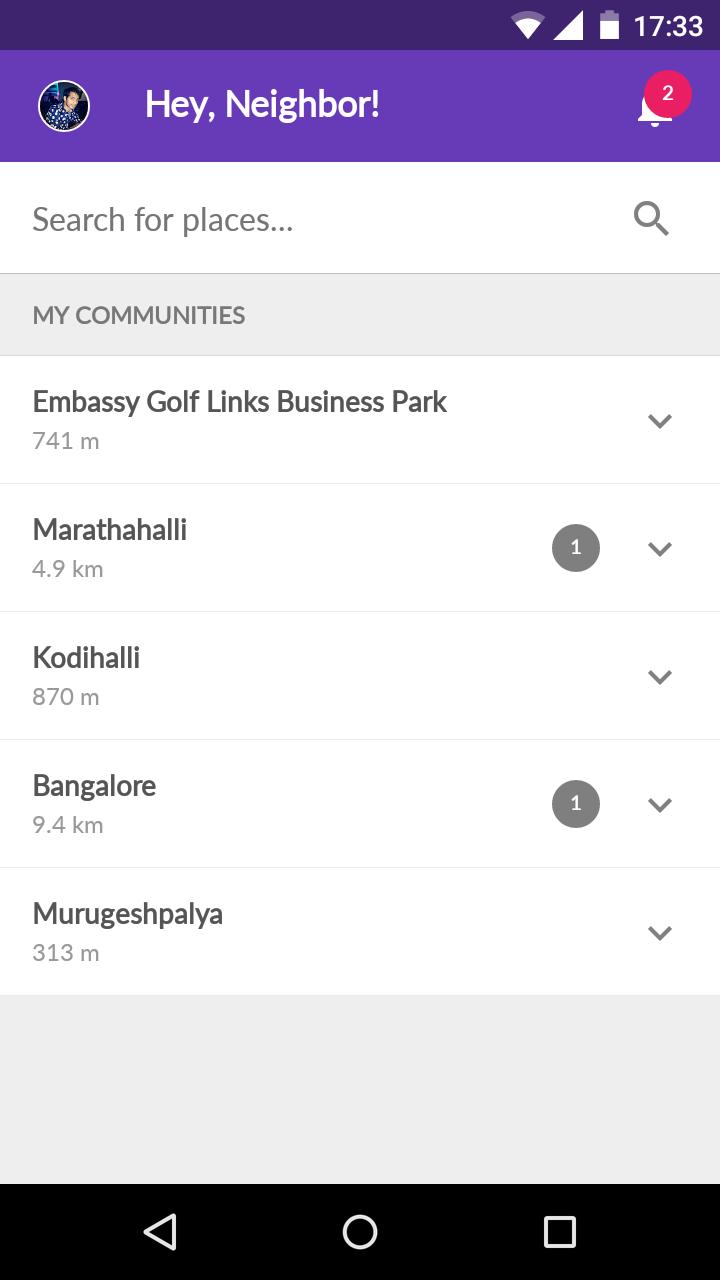720x1280 pixels.
Task: Tap the search magnifier icon
Action: coord(651,218)
